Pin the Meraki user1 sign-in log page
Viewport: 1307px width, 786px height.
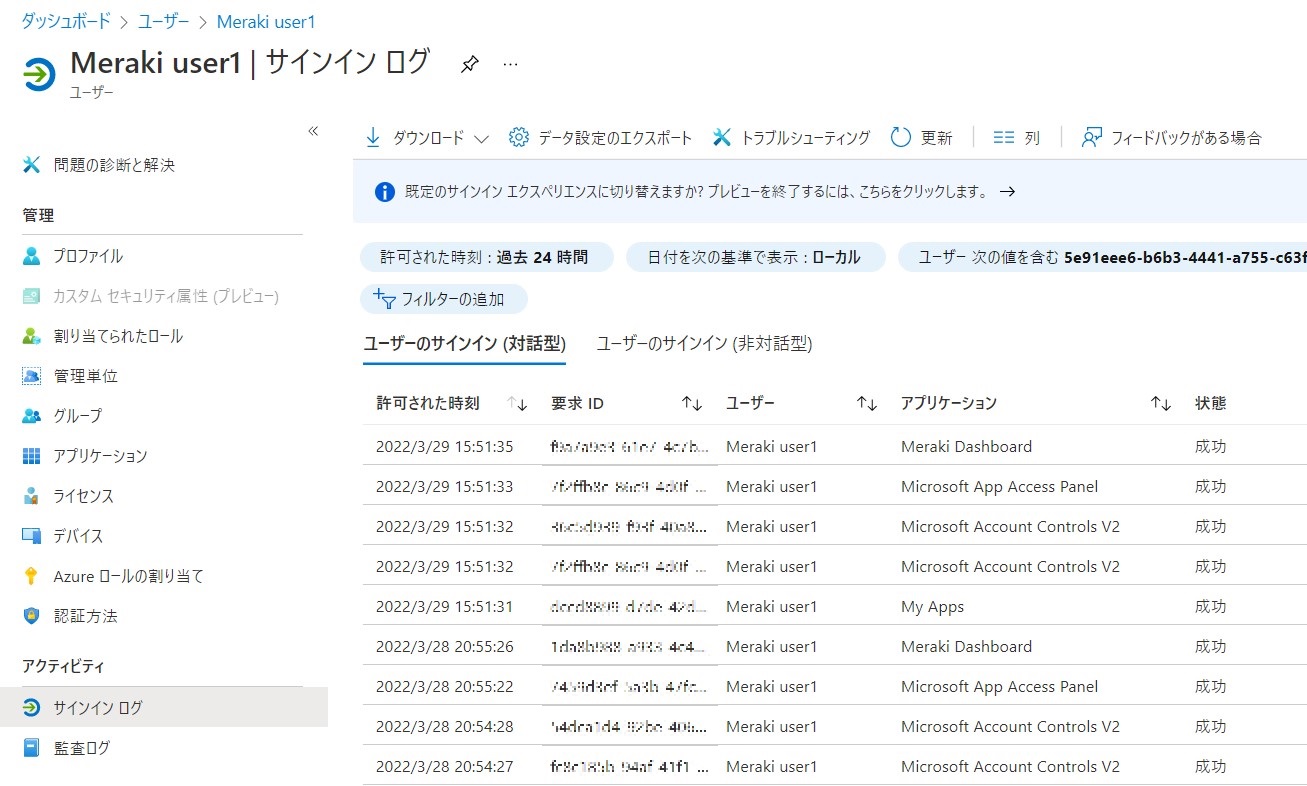tap(469, 64)
